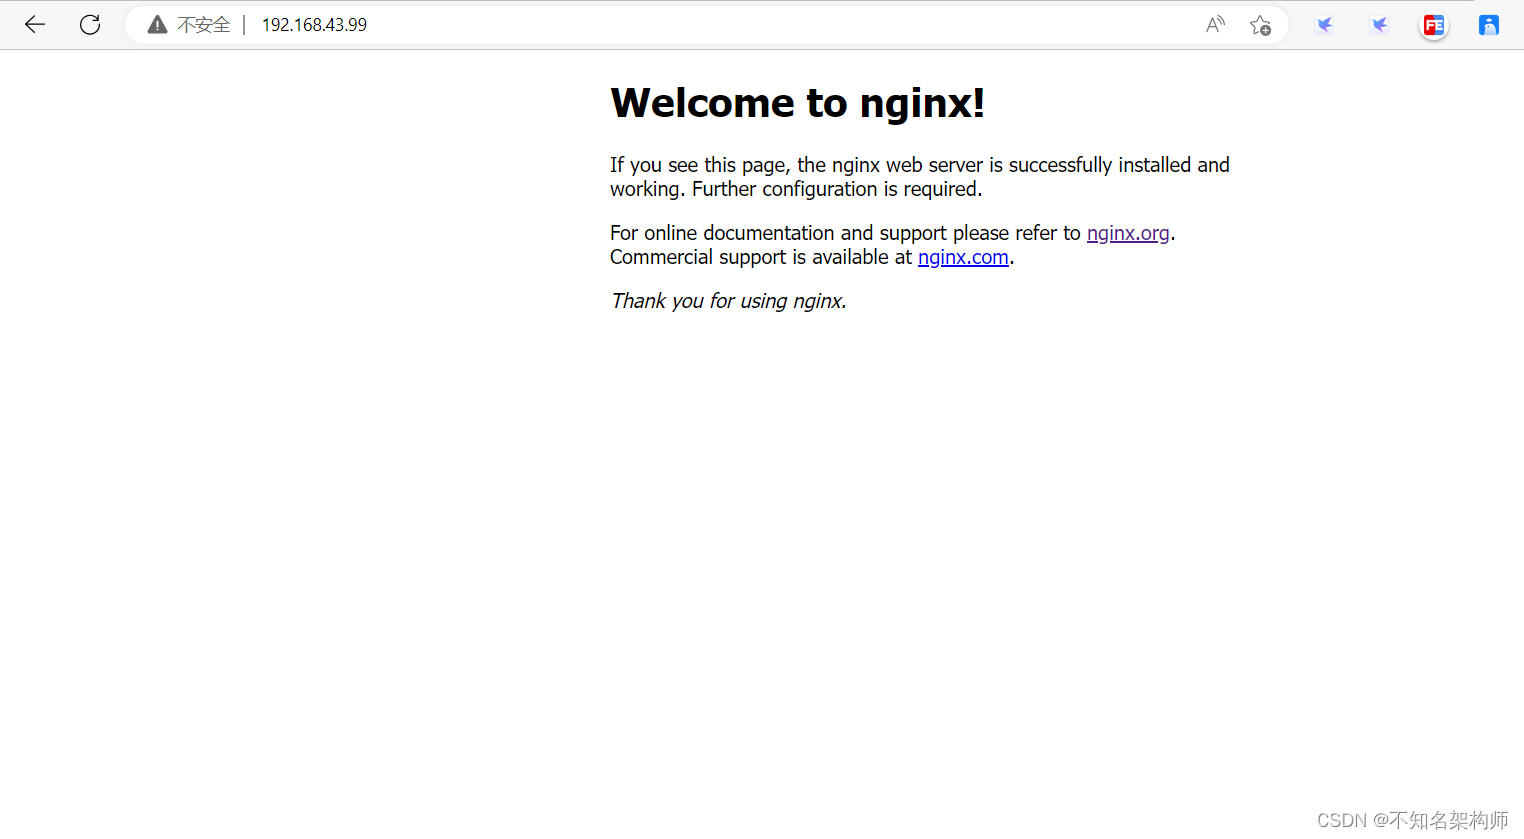Reload the page with the refresh icon
The image size is (1524, 839).
[x=90, y=25]
